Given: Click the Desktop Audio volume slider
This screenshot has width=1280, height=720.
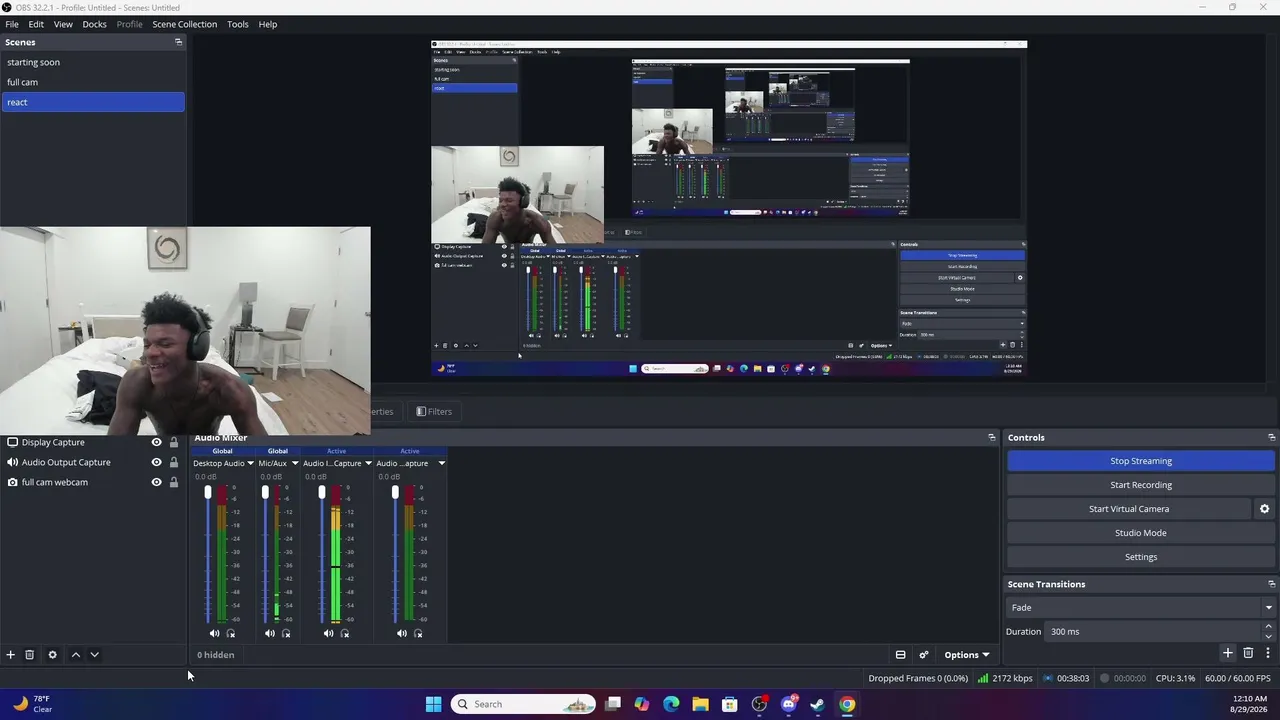Looking at the screenshot, I should pos(208,555).
